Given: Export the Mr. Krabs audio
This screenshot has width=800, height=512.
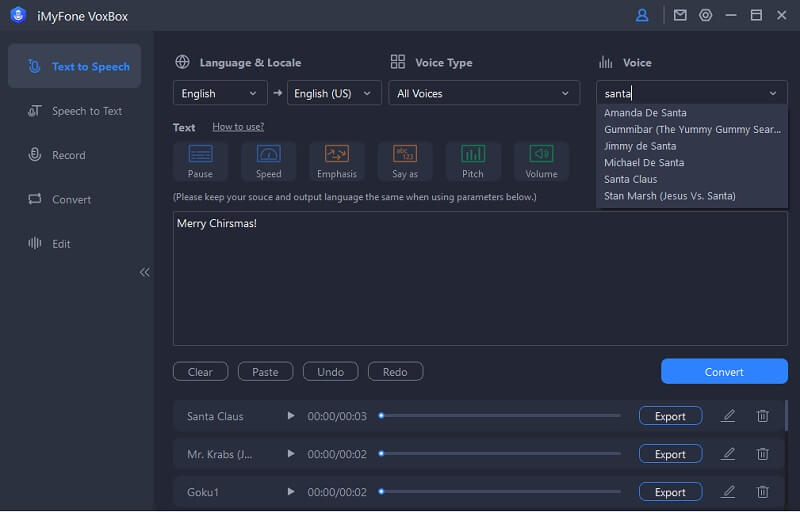Looking at the screenshot, I should pos(670,453).
